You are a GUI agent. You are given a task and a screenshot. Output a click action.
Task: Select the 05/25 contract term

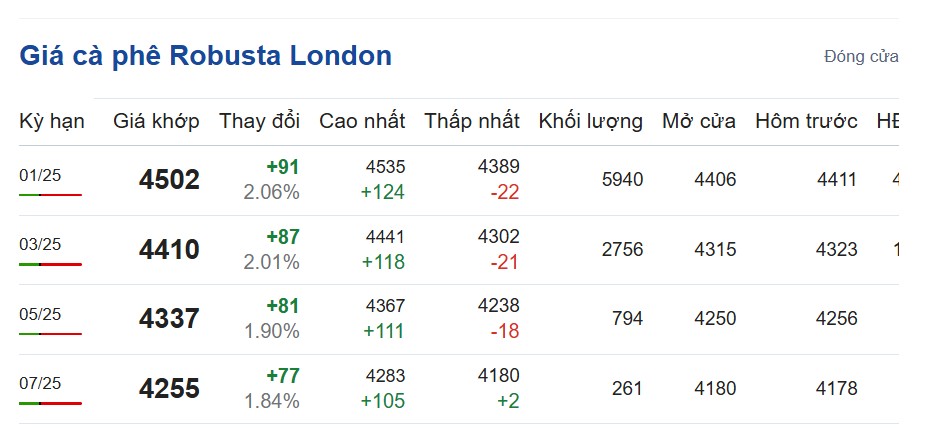[x=40, y=314]
